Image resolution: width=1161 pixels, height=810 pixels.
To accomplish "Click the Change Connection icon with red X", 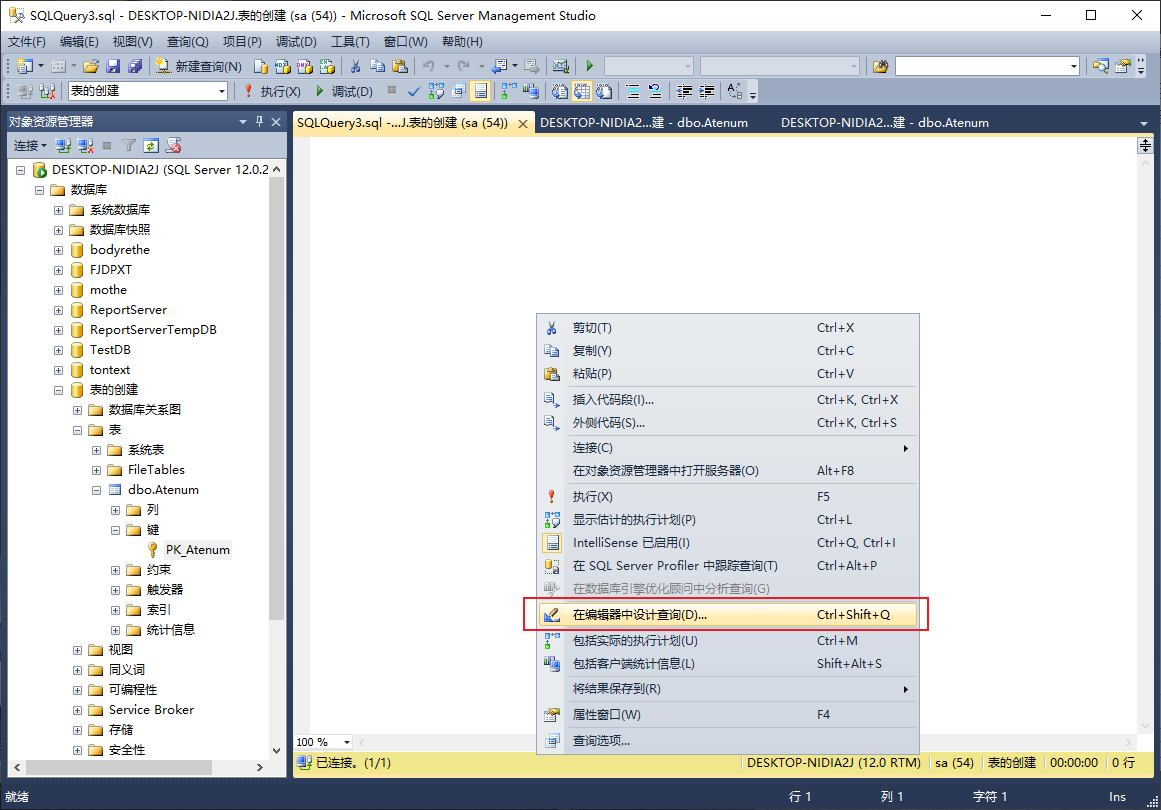I will (48, 91).
